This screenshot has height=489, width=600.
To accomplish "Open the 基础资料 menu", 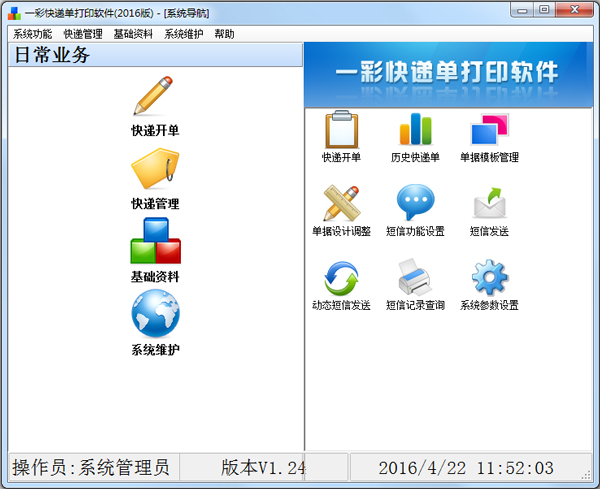I will 133,34.
